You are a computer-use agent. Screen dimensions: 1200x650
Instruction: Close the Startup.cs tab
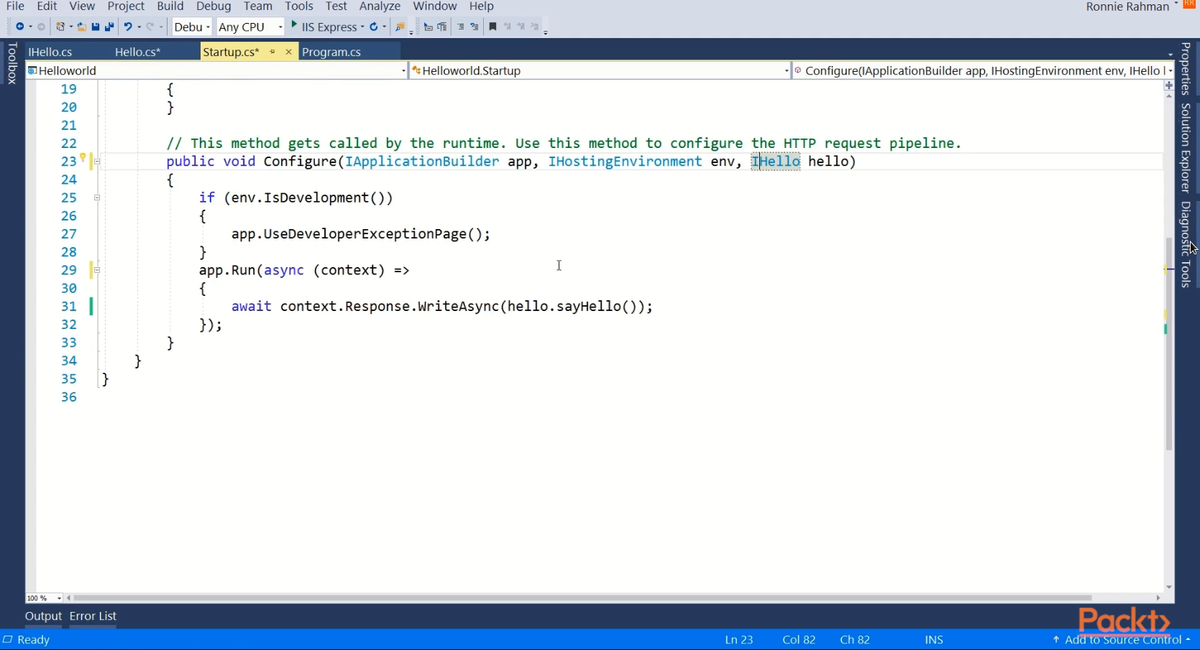[x=289, y=52]
